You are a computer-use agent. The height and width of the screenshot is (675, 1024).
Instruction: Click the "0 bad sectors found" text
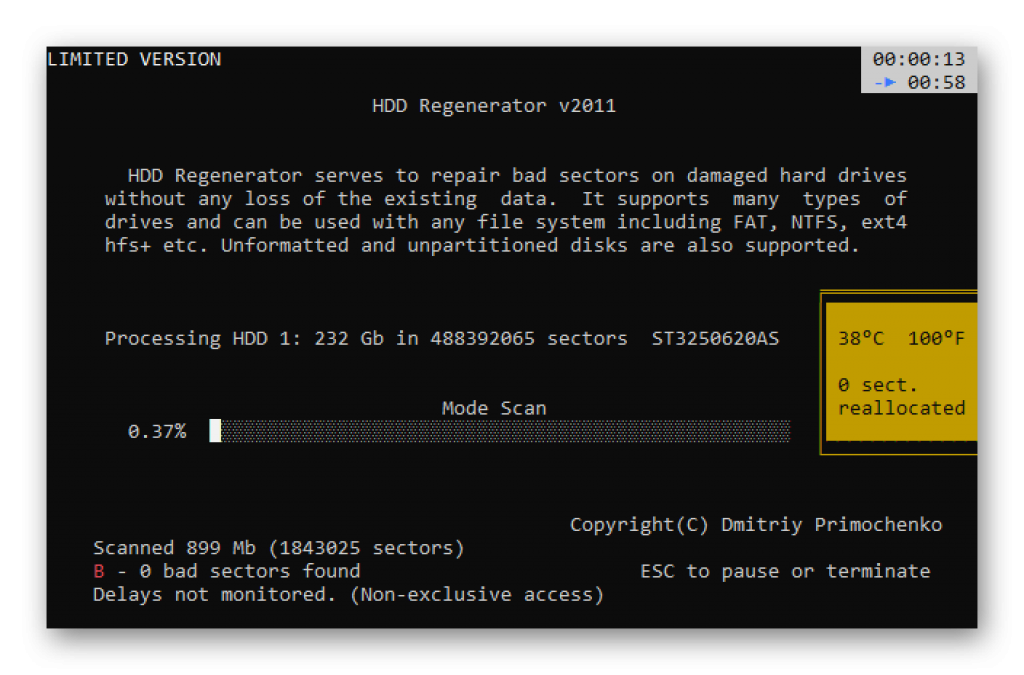click(x=249, y=571)
